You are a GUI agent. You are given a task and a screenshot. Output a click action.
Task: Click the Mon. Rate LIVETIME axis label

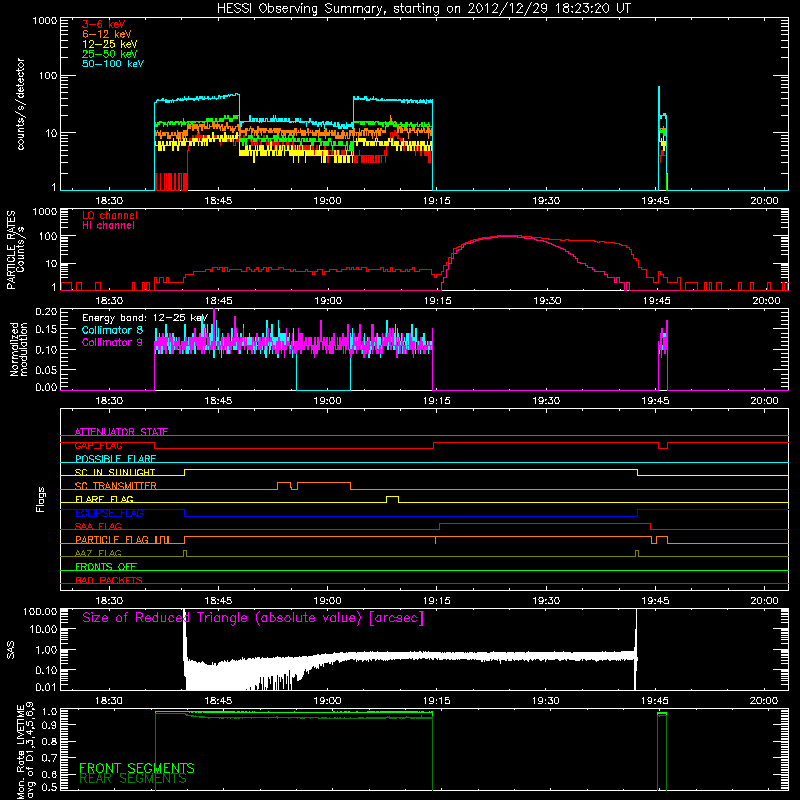point(24,751)
